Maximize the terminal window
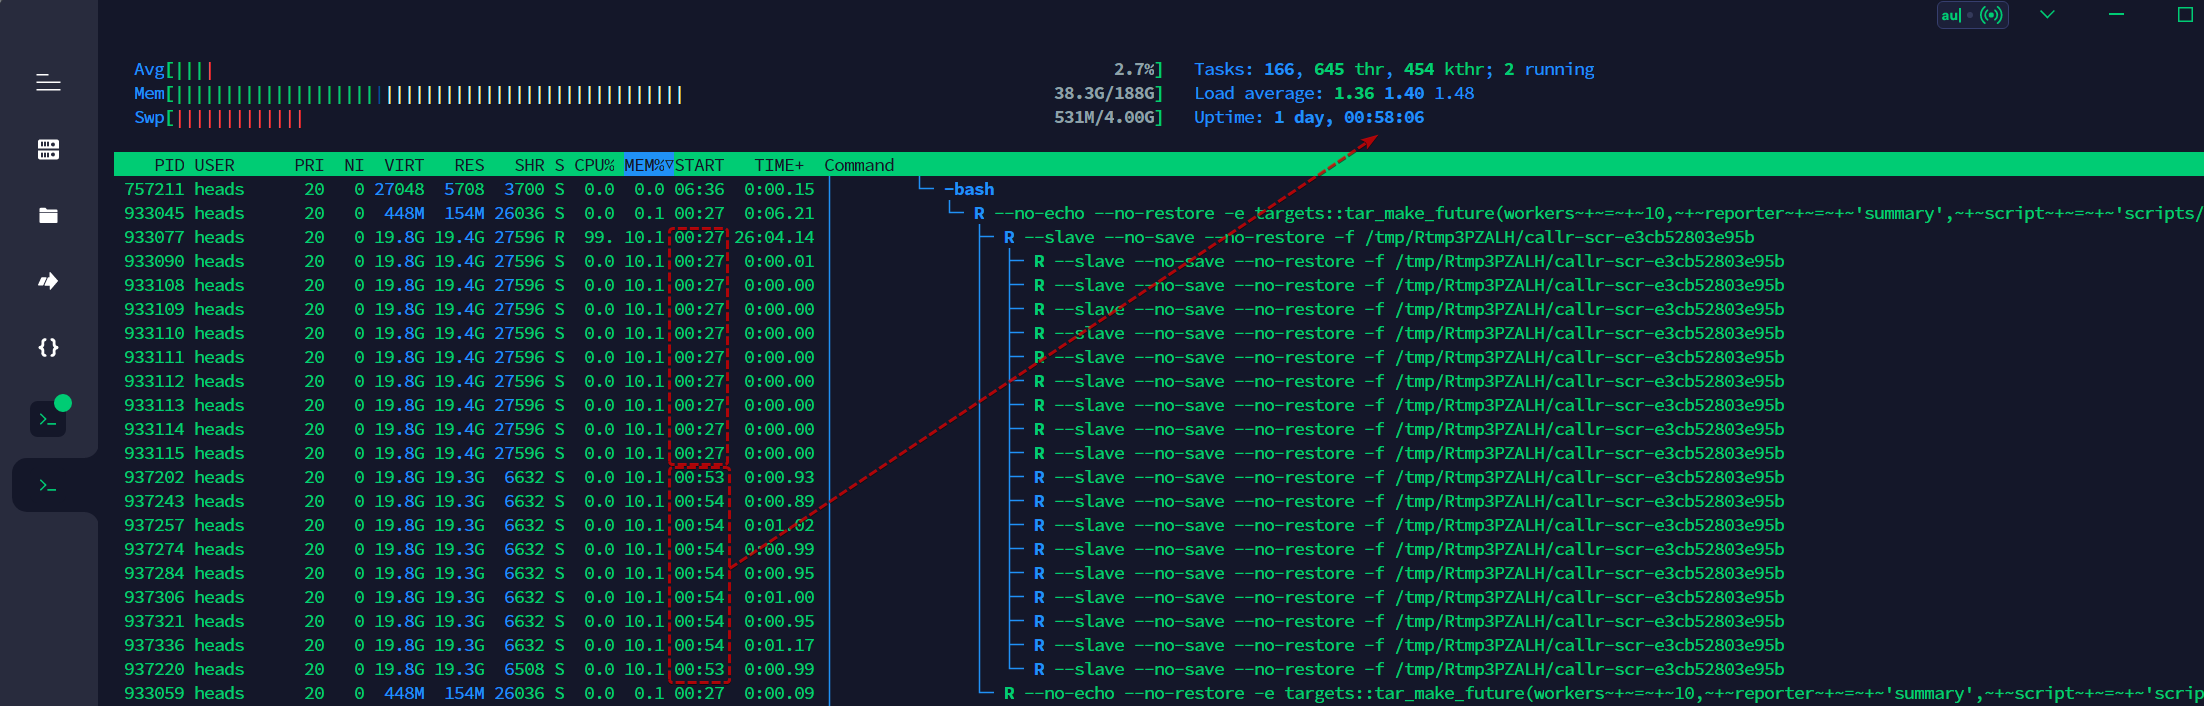 pyautogui.click(x=2185, y=14)
